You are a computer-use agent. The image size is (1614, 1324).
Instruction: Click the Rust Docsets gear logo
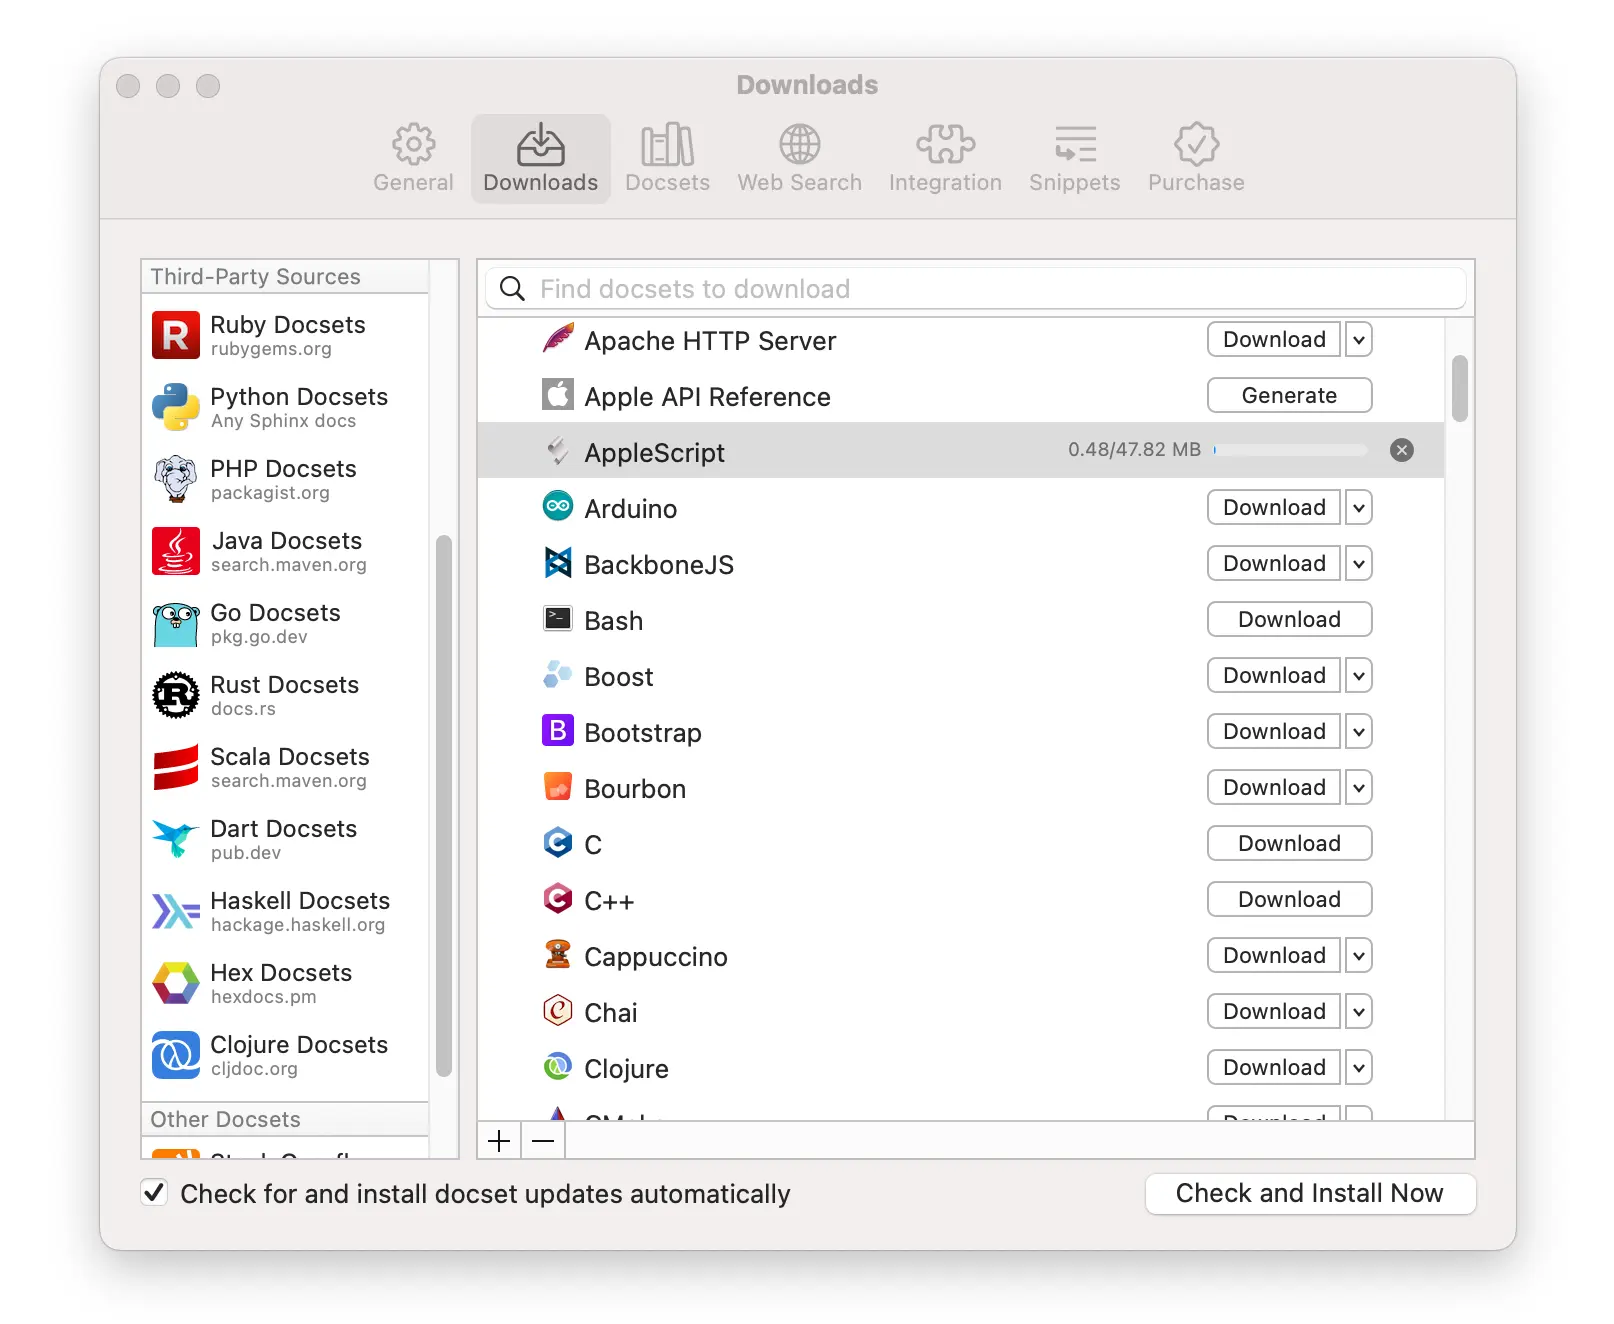coord(176,695)
